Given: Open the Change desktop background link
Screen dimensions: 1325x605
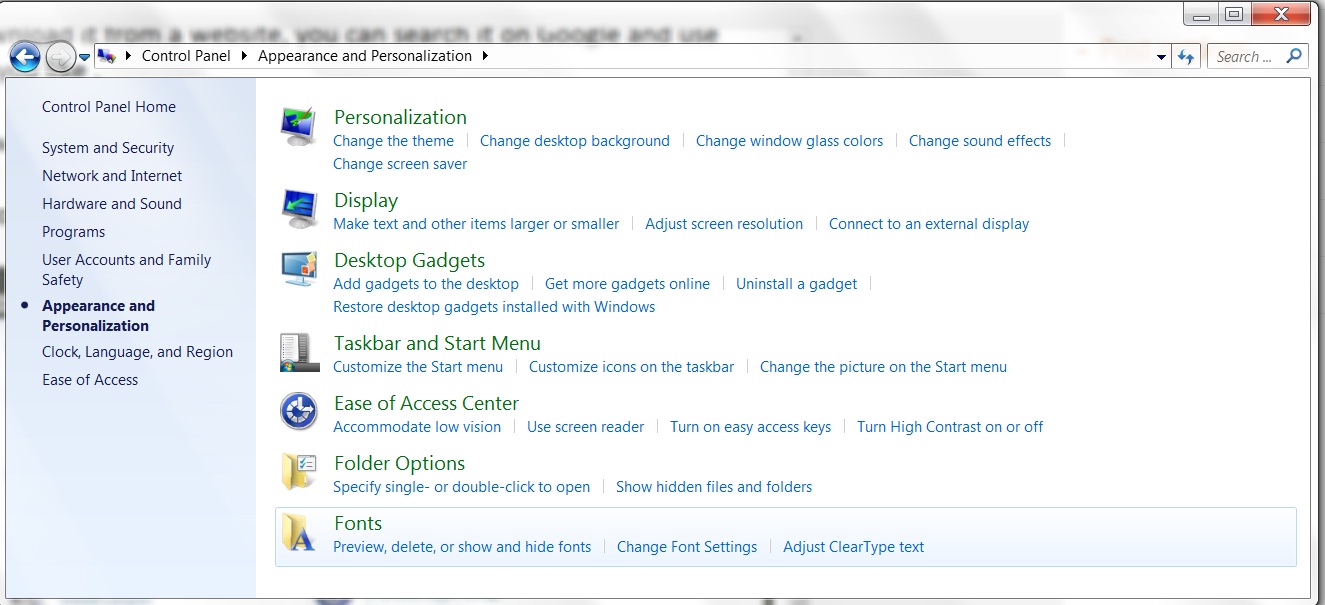Looking at the screenshot, I should 574,141.
